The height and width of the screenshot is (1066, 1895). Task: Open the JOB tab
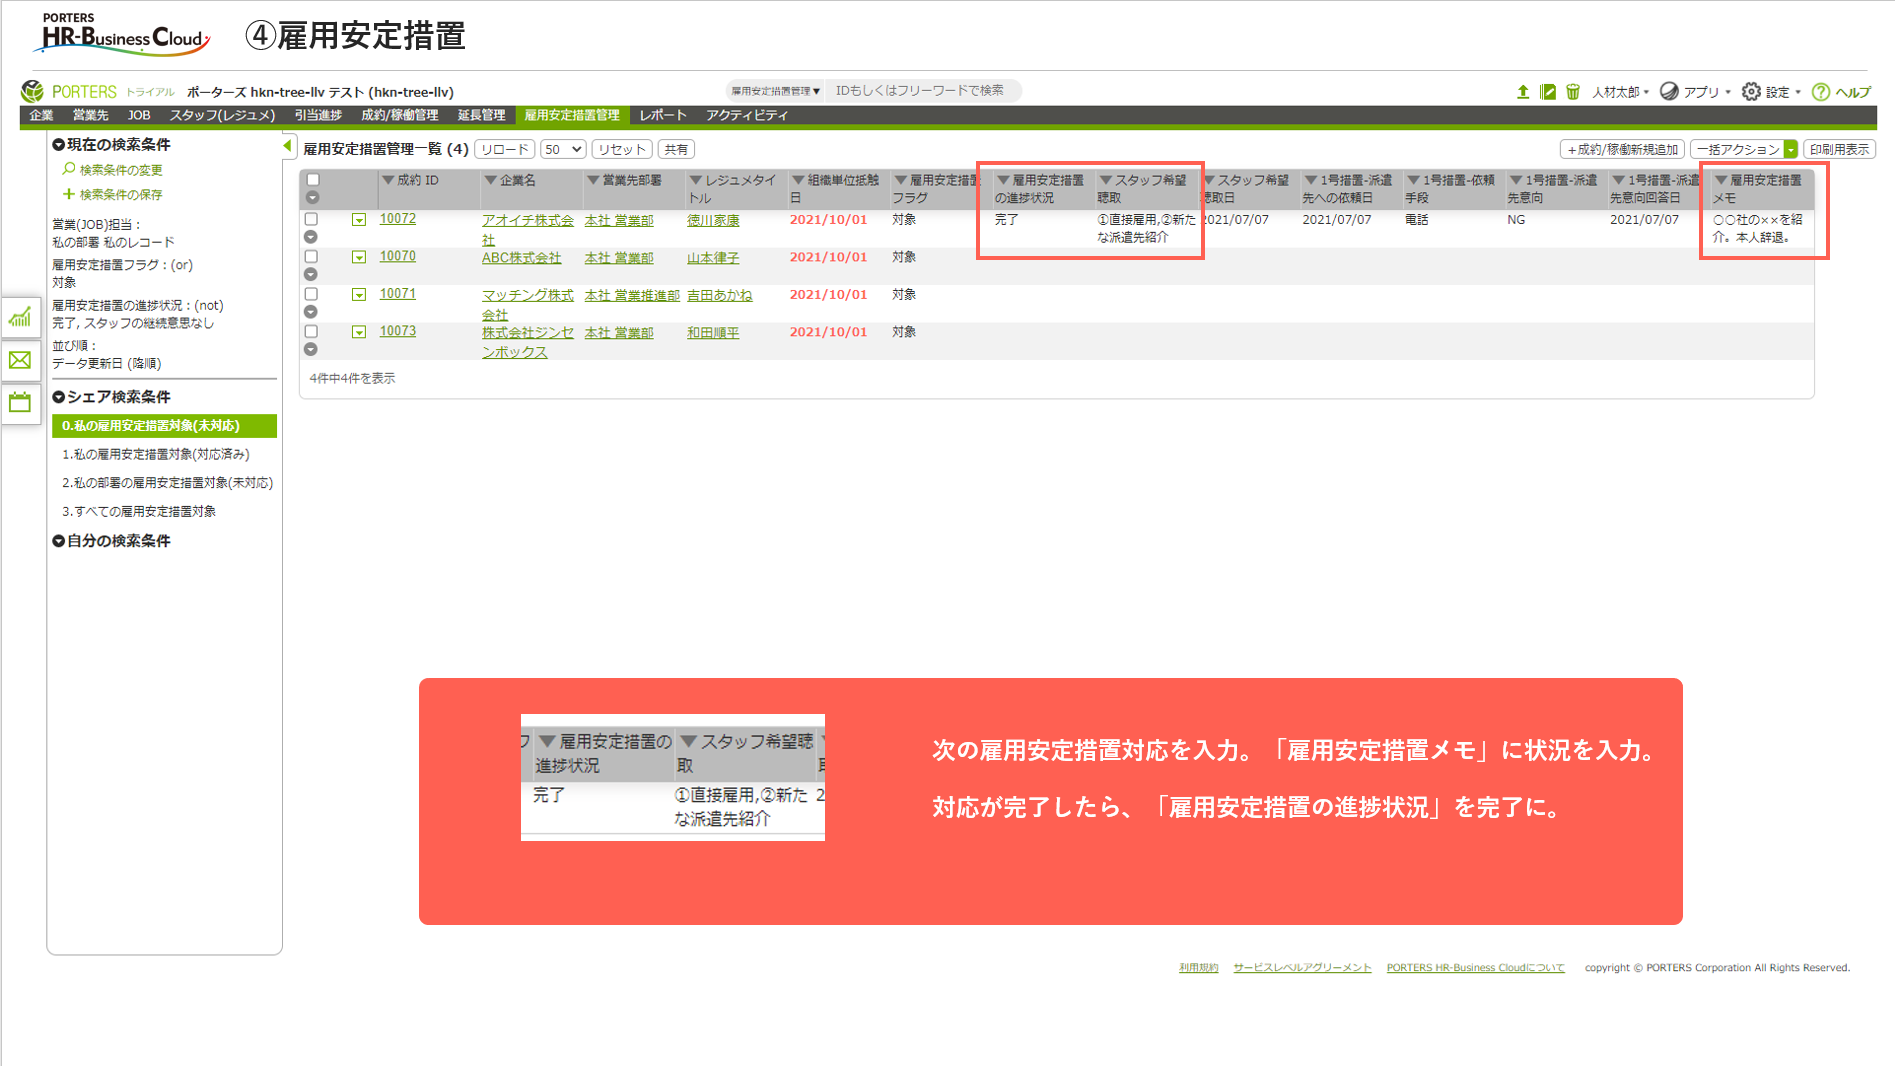coord(138,115)
